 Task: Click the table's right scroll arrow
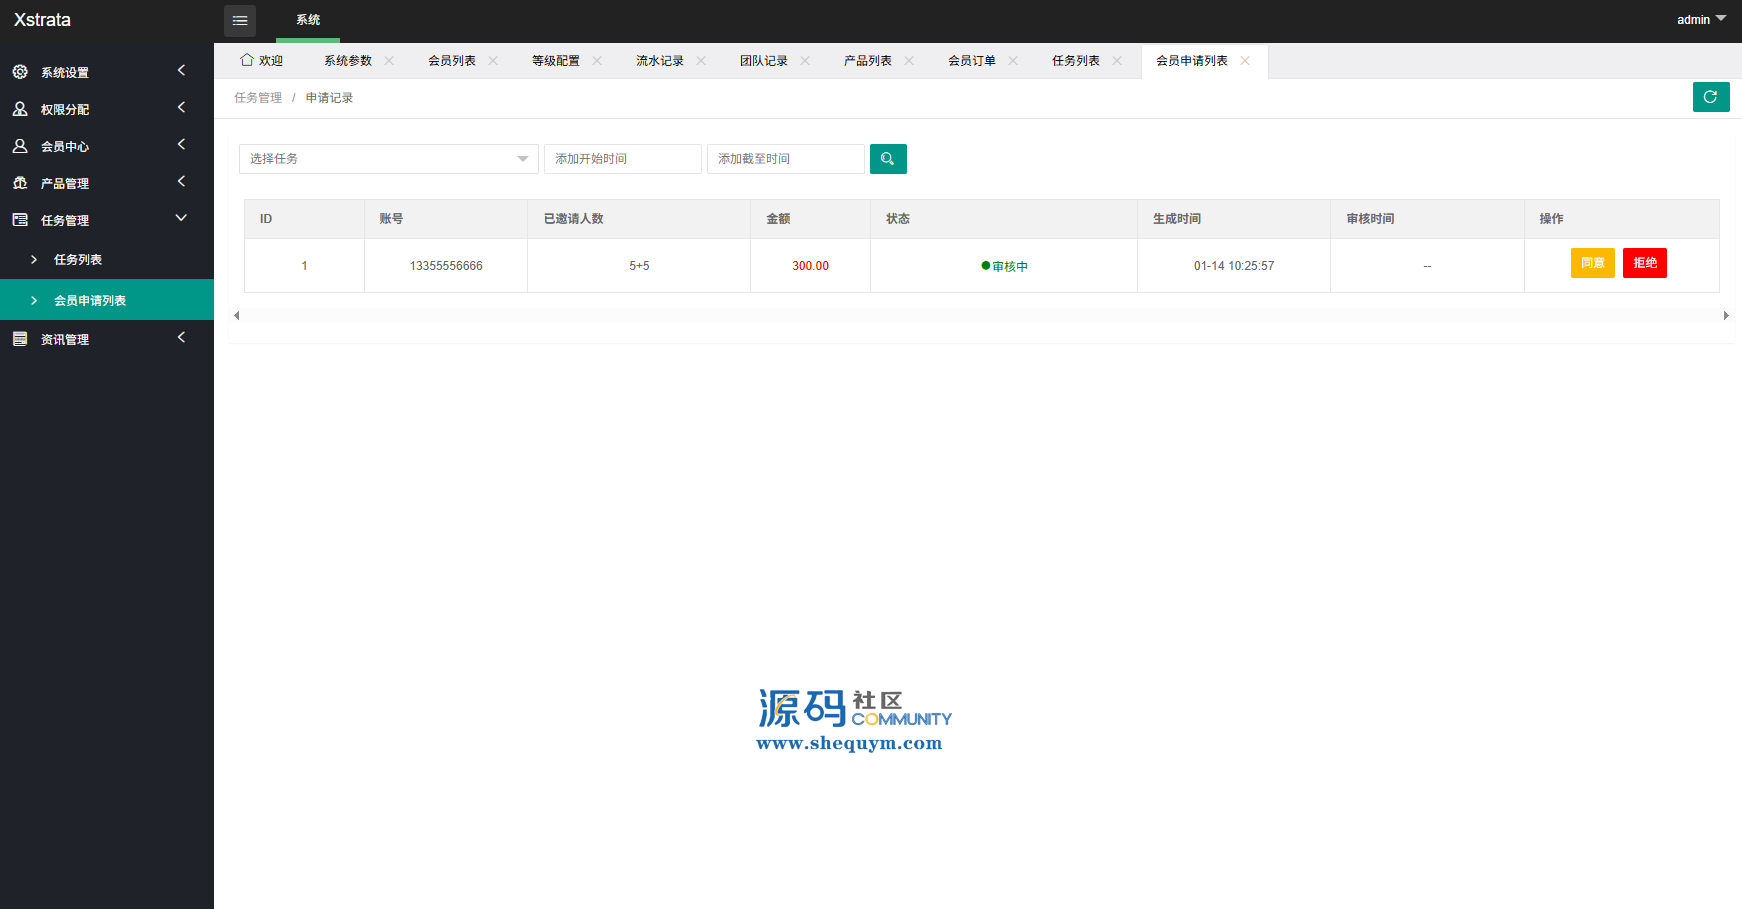pyautogui.click(x=1726, y=316)
